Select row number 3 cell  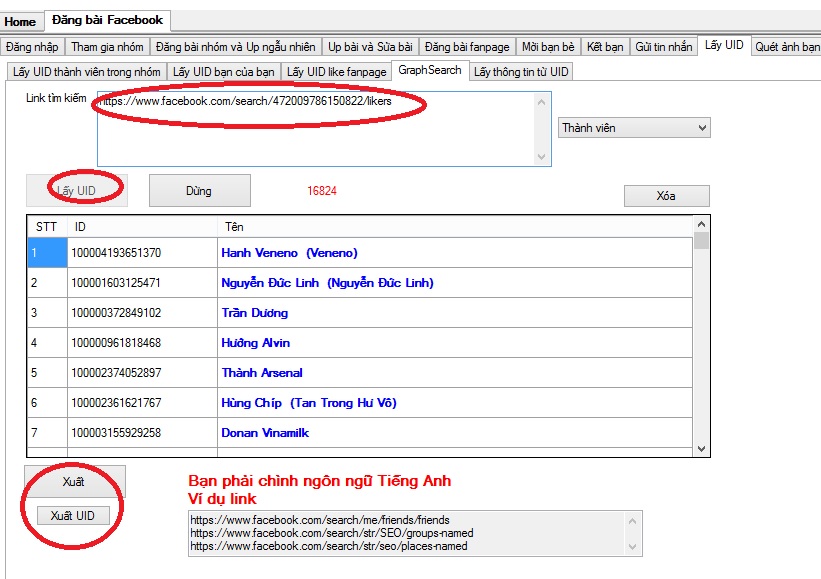47,313
